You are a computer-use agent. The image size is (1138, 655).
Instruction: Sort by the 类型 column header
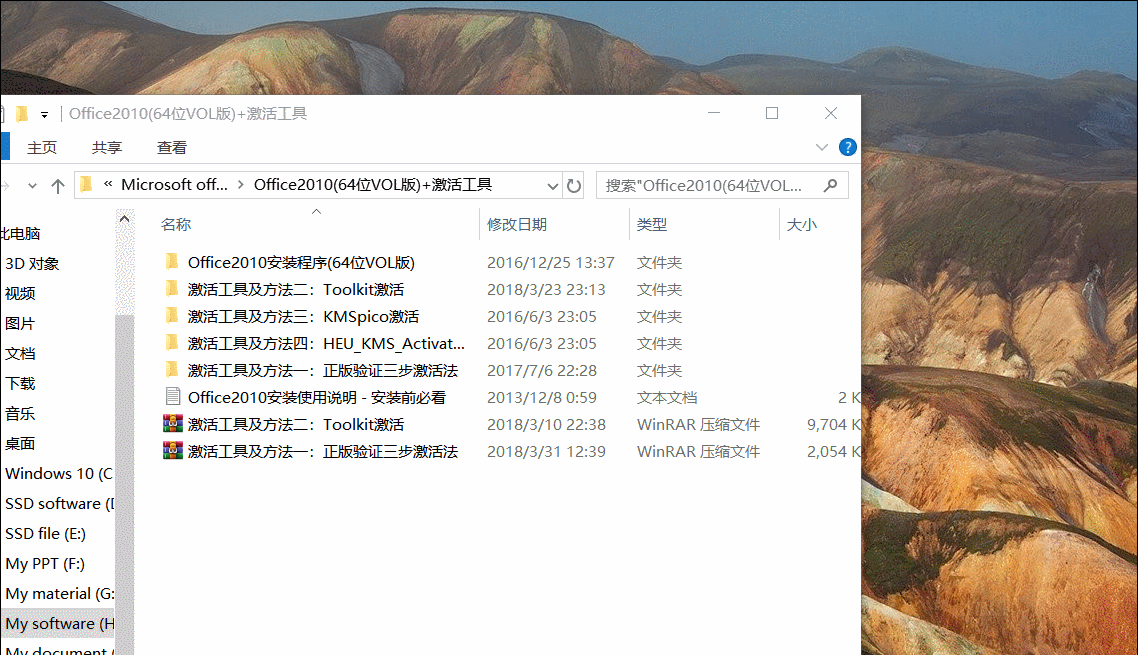(652, 224)
